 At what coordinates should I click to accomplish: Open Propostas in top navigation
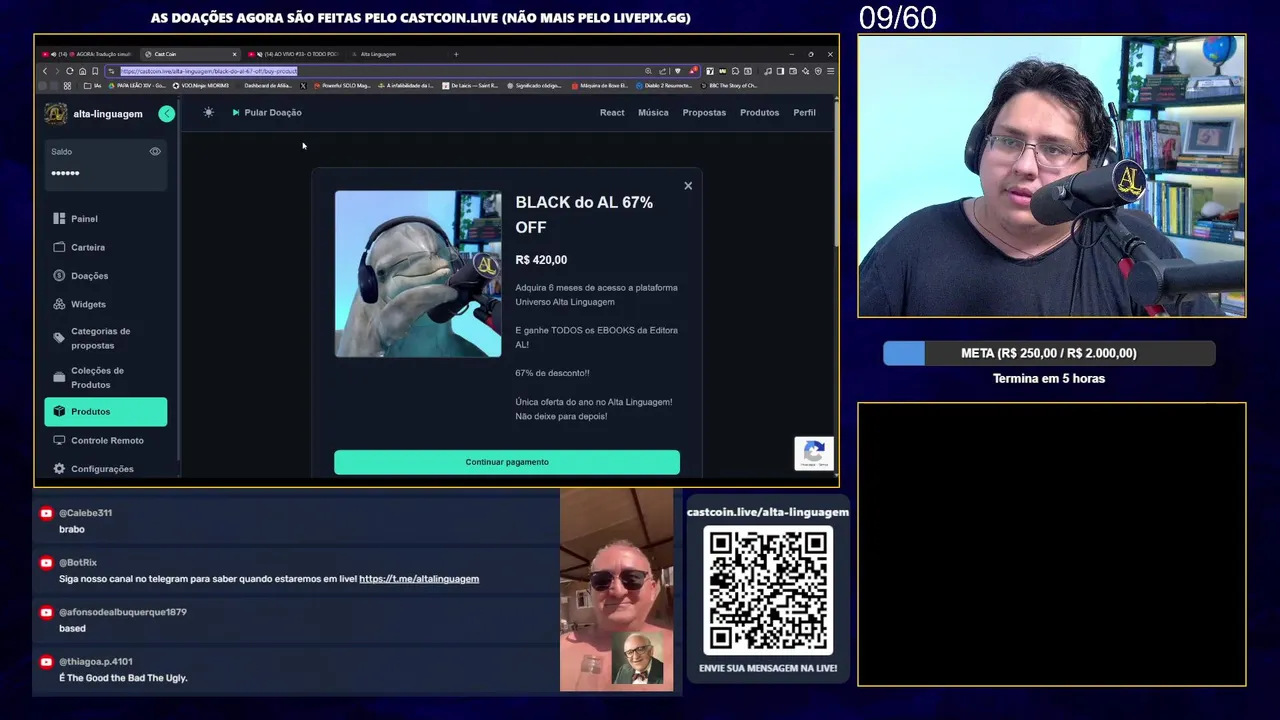pyautogui.click(x=704, y=112)
